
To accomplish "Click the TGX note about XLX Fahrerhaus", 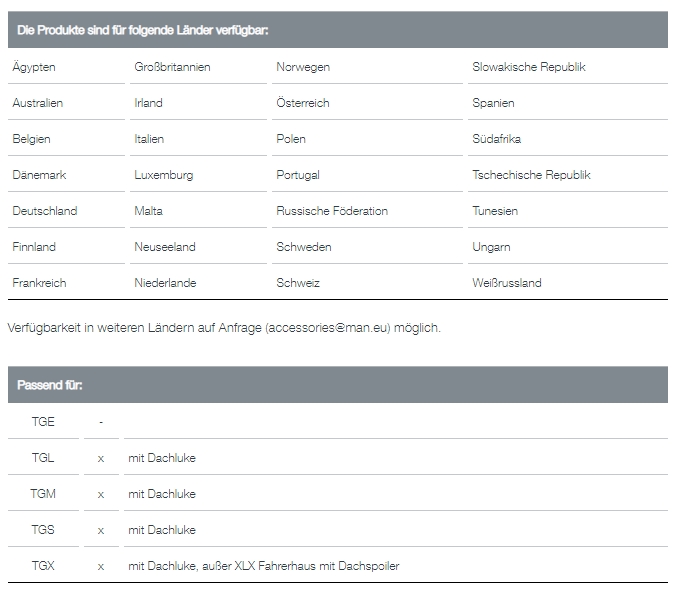I will tap(264, 566).
